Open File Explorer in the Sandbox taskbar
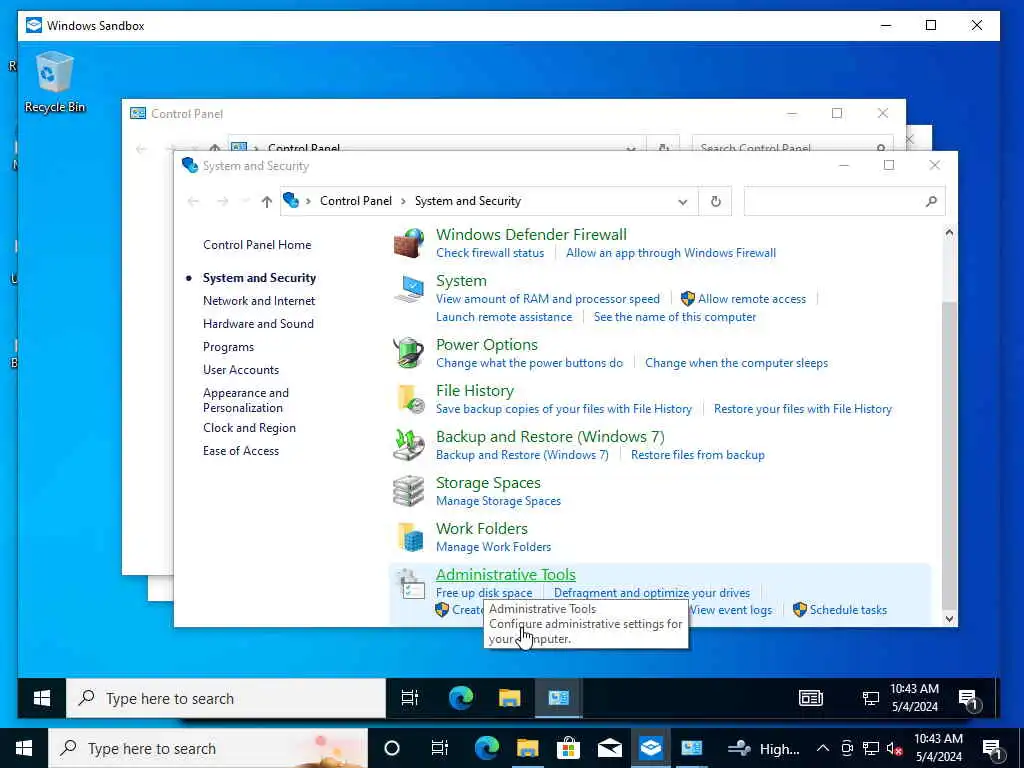The image size is (1024, 768). pyautogui.click(x=509, y=699)
